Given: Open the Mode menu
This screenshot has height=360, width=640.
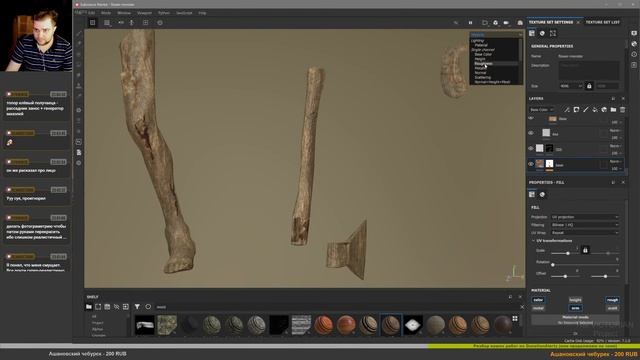Looking at the screenshot, I should pyautogui.click(x=106, y=13).
